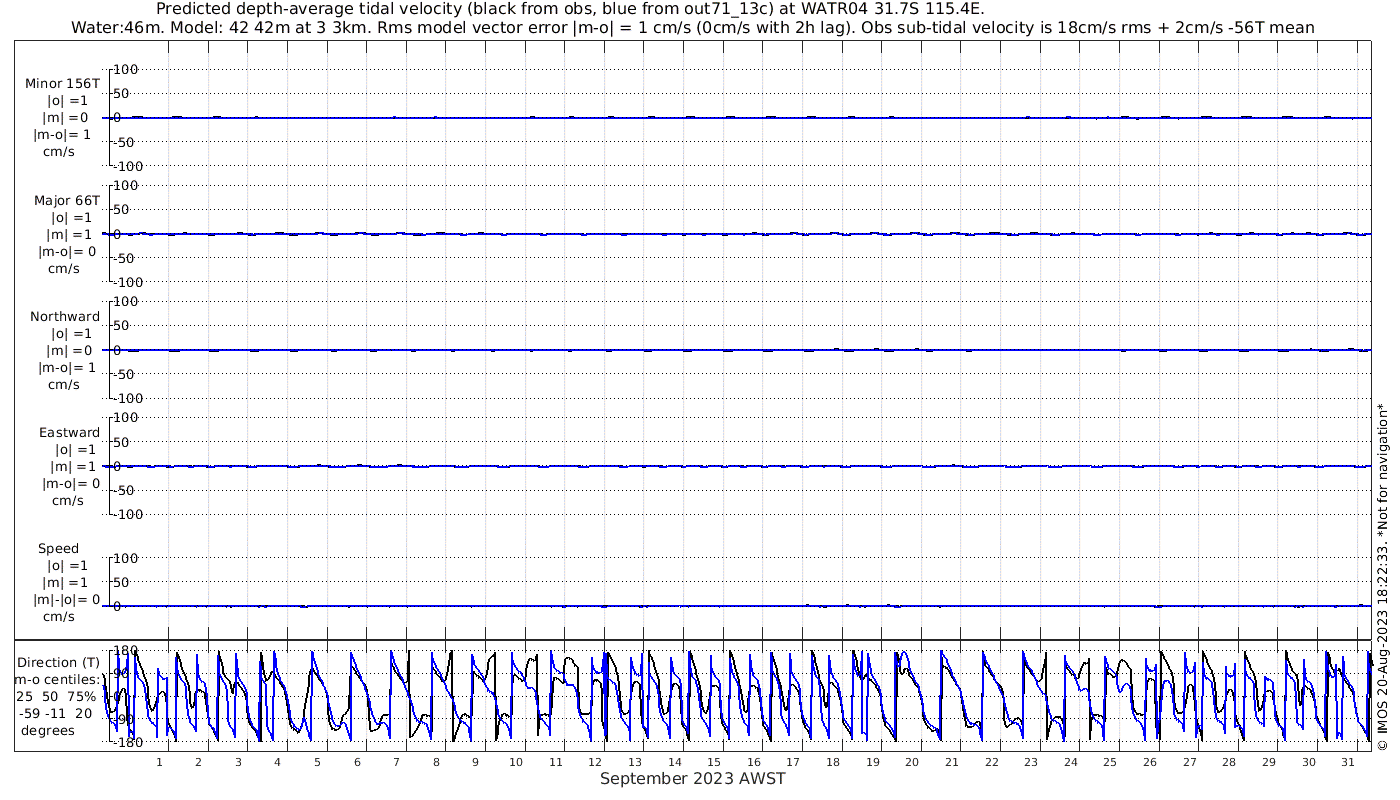Click the "|m-o|= 0" value in Eastward panel

click(x=70, y=483)
